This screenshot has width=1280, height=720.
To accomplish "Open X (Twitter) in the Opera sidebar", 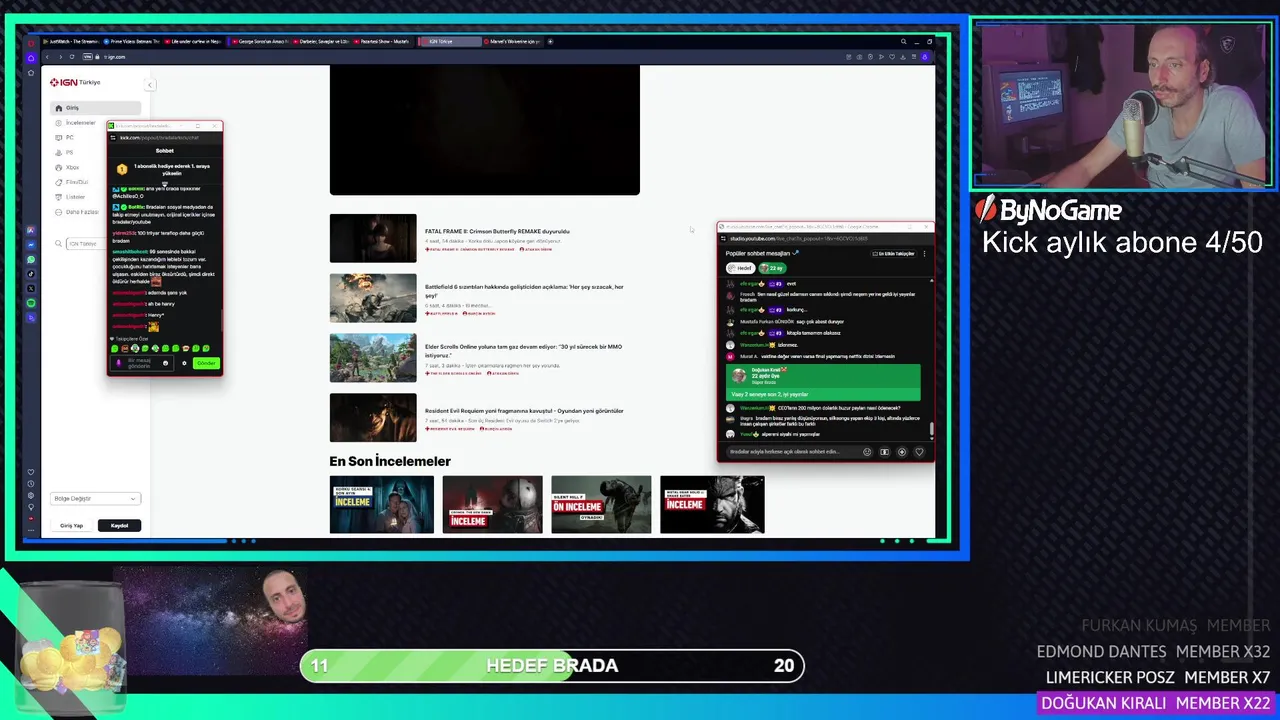I will (31, 288).
